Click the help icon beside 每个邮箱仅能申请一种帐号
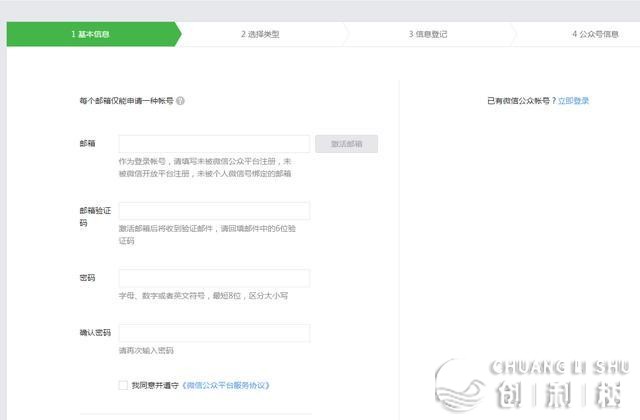The height and width of the screenshot is (420, 640). coord(180,101)
